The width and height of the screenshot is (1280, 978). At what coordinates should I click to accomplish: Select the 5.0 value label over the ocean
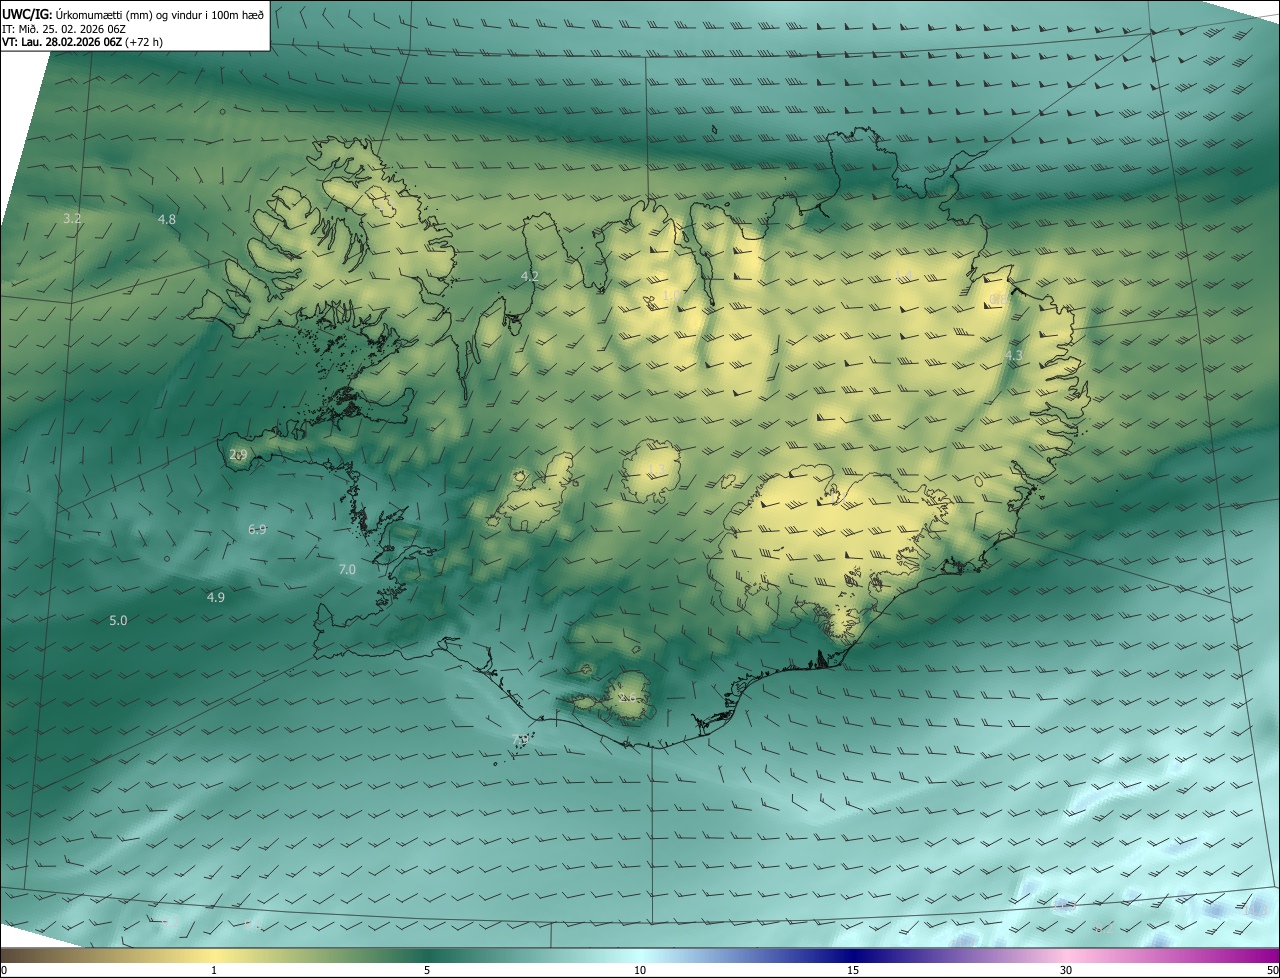[118, 620]
